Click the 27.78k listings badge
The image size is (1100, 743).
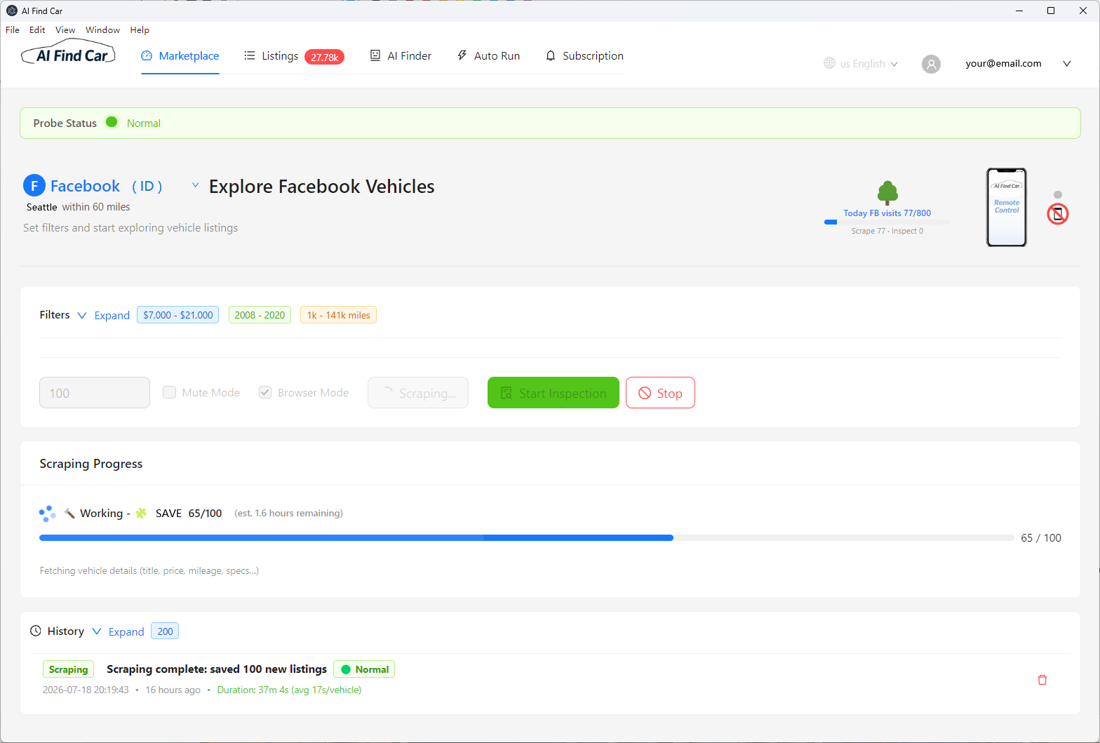(x=324, y=57)
